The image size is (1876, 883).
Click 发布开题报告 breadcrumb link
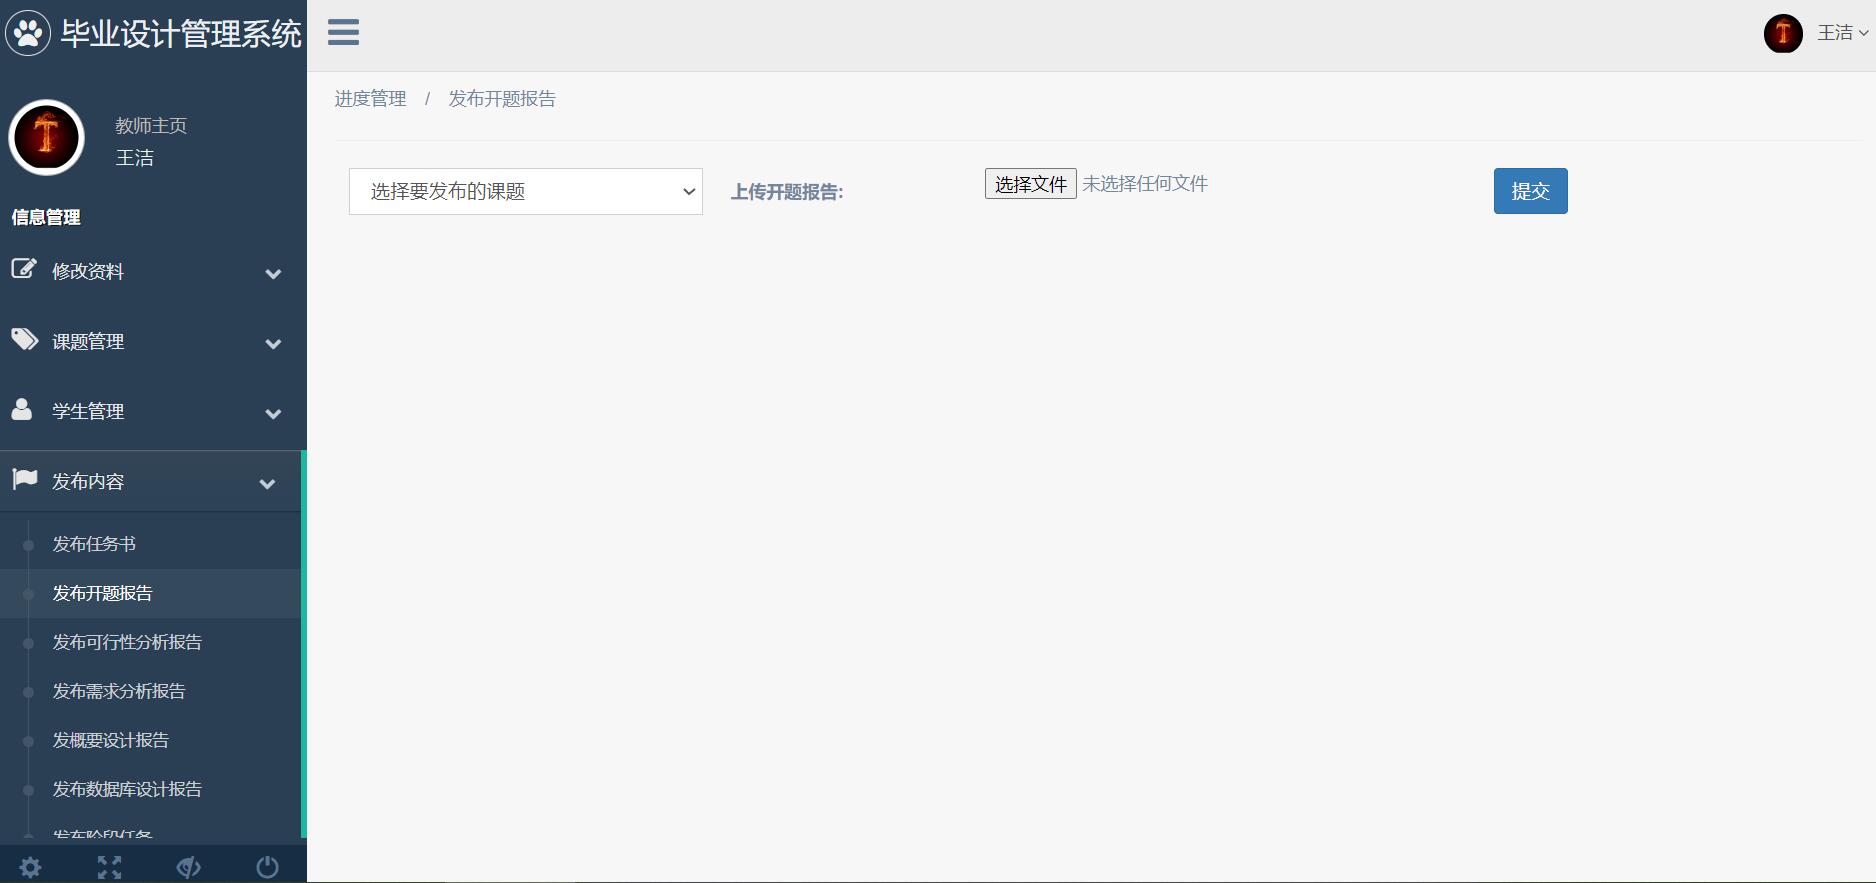(x=502, y=99)
